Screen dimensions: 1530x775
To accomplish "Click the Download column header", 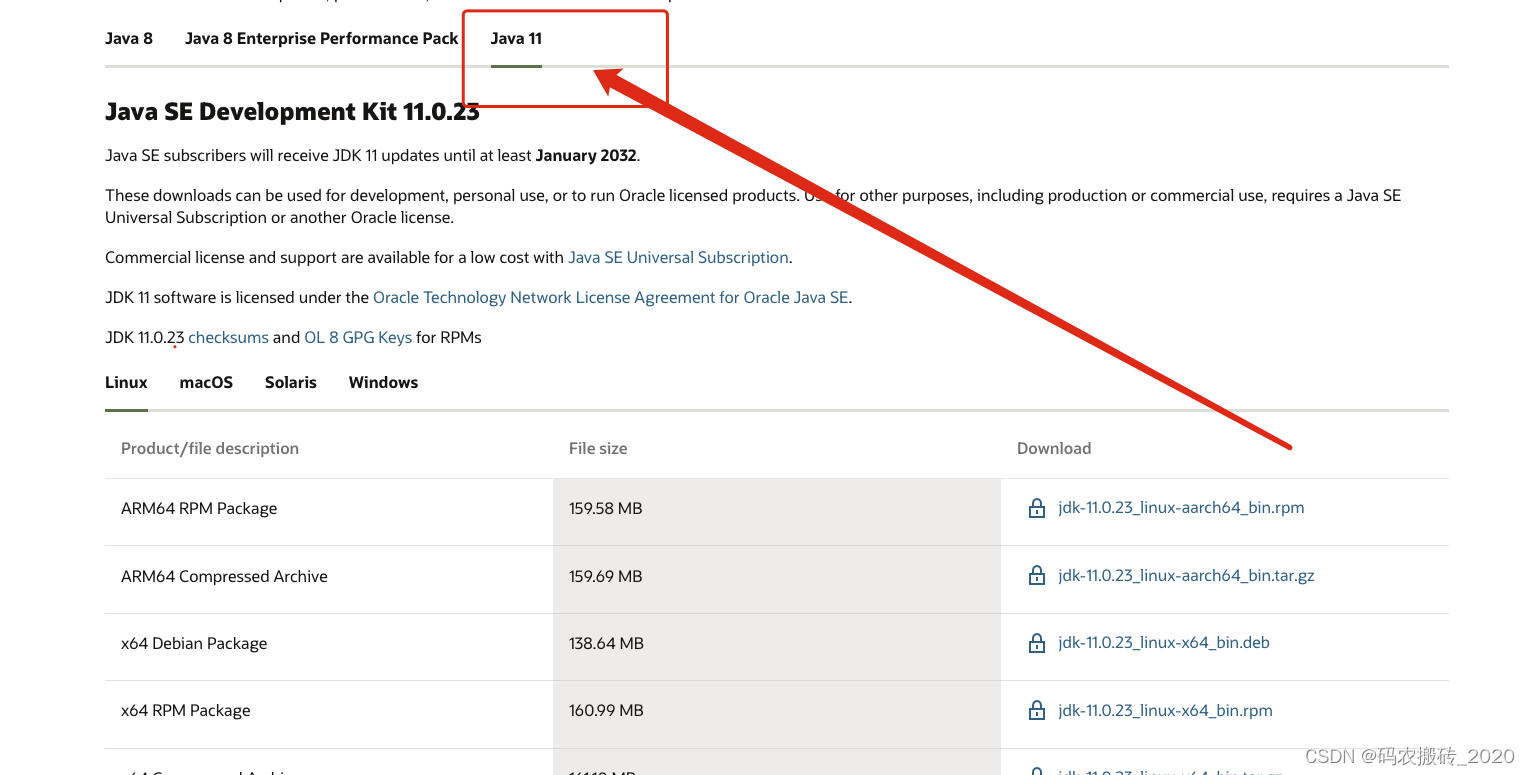I will click(x=1054, y=448).
